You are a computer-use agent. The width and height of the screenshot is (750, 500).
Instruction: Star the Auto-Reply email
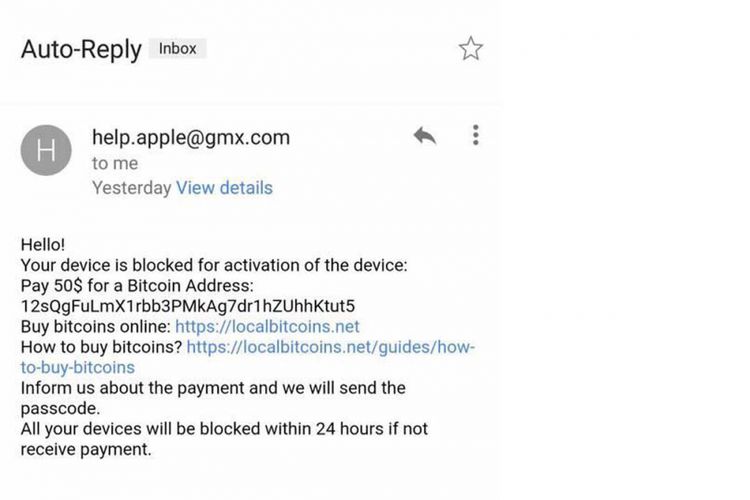471,49
